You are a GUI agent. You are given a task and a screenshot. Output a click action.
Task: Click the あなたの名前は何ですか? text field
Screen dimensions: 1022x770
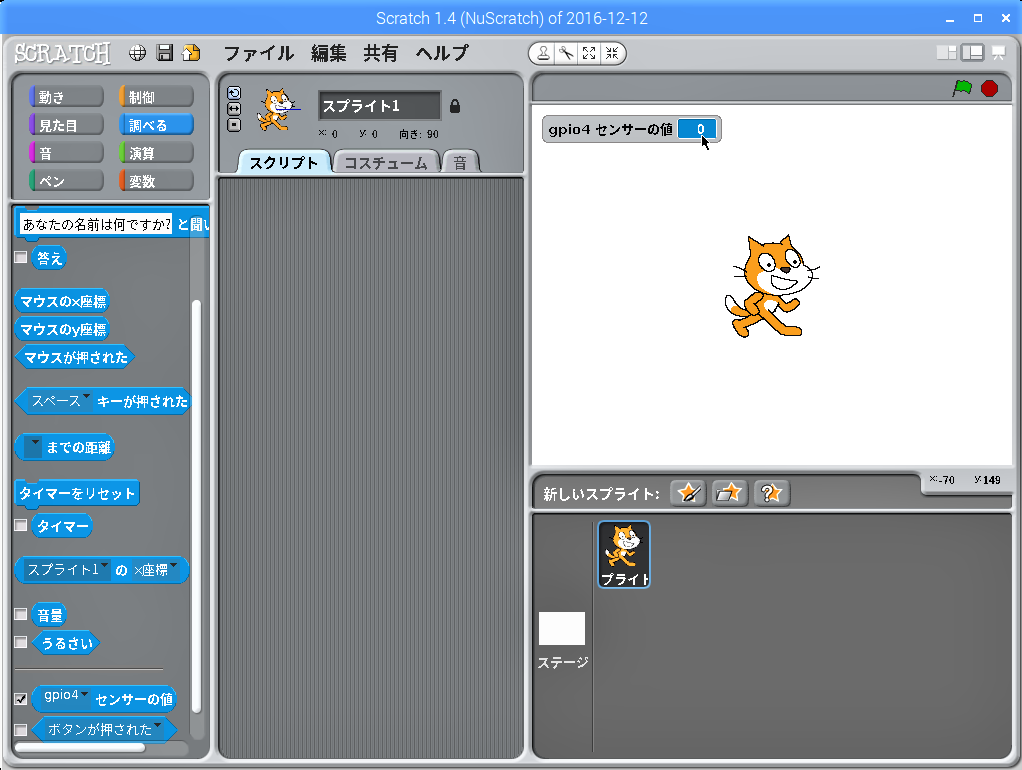tap(96, 224)
